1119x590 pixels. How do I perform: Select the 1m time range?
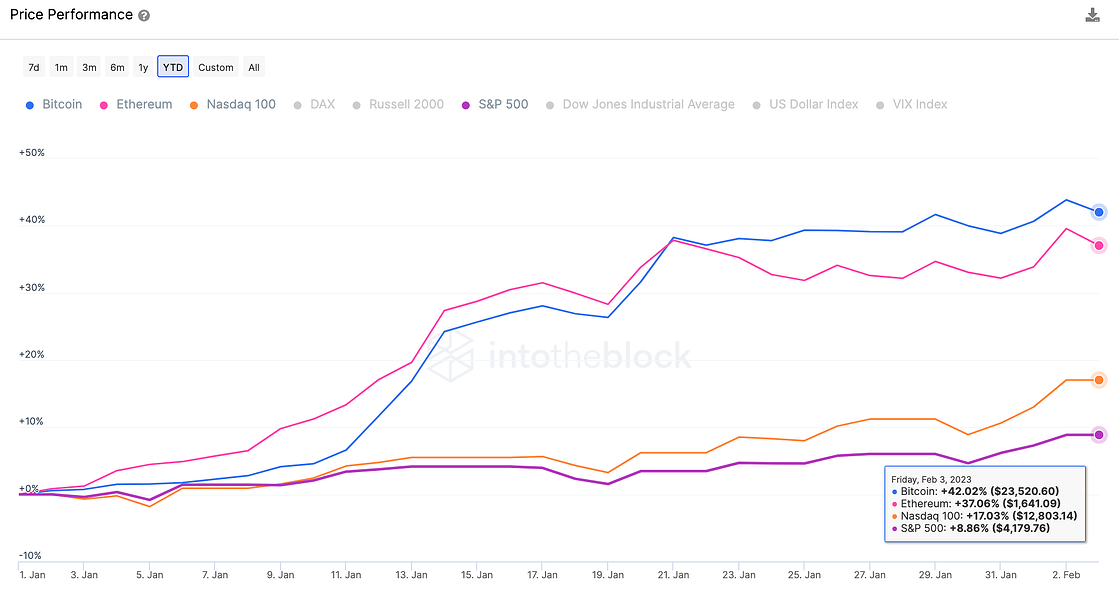coord(61,67)
